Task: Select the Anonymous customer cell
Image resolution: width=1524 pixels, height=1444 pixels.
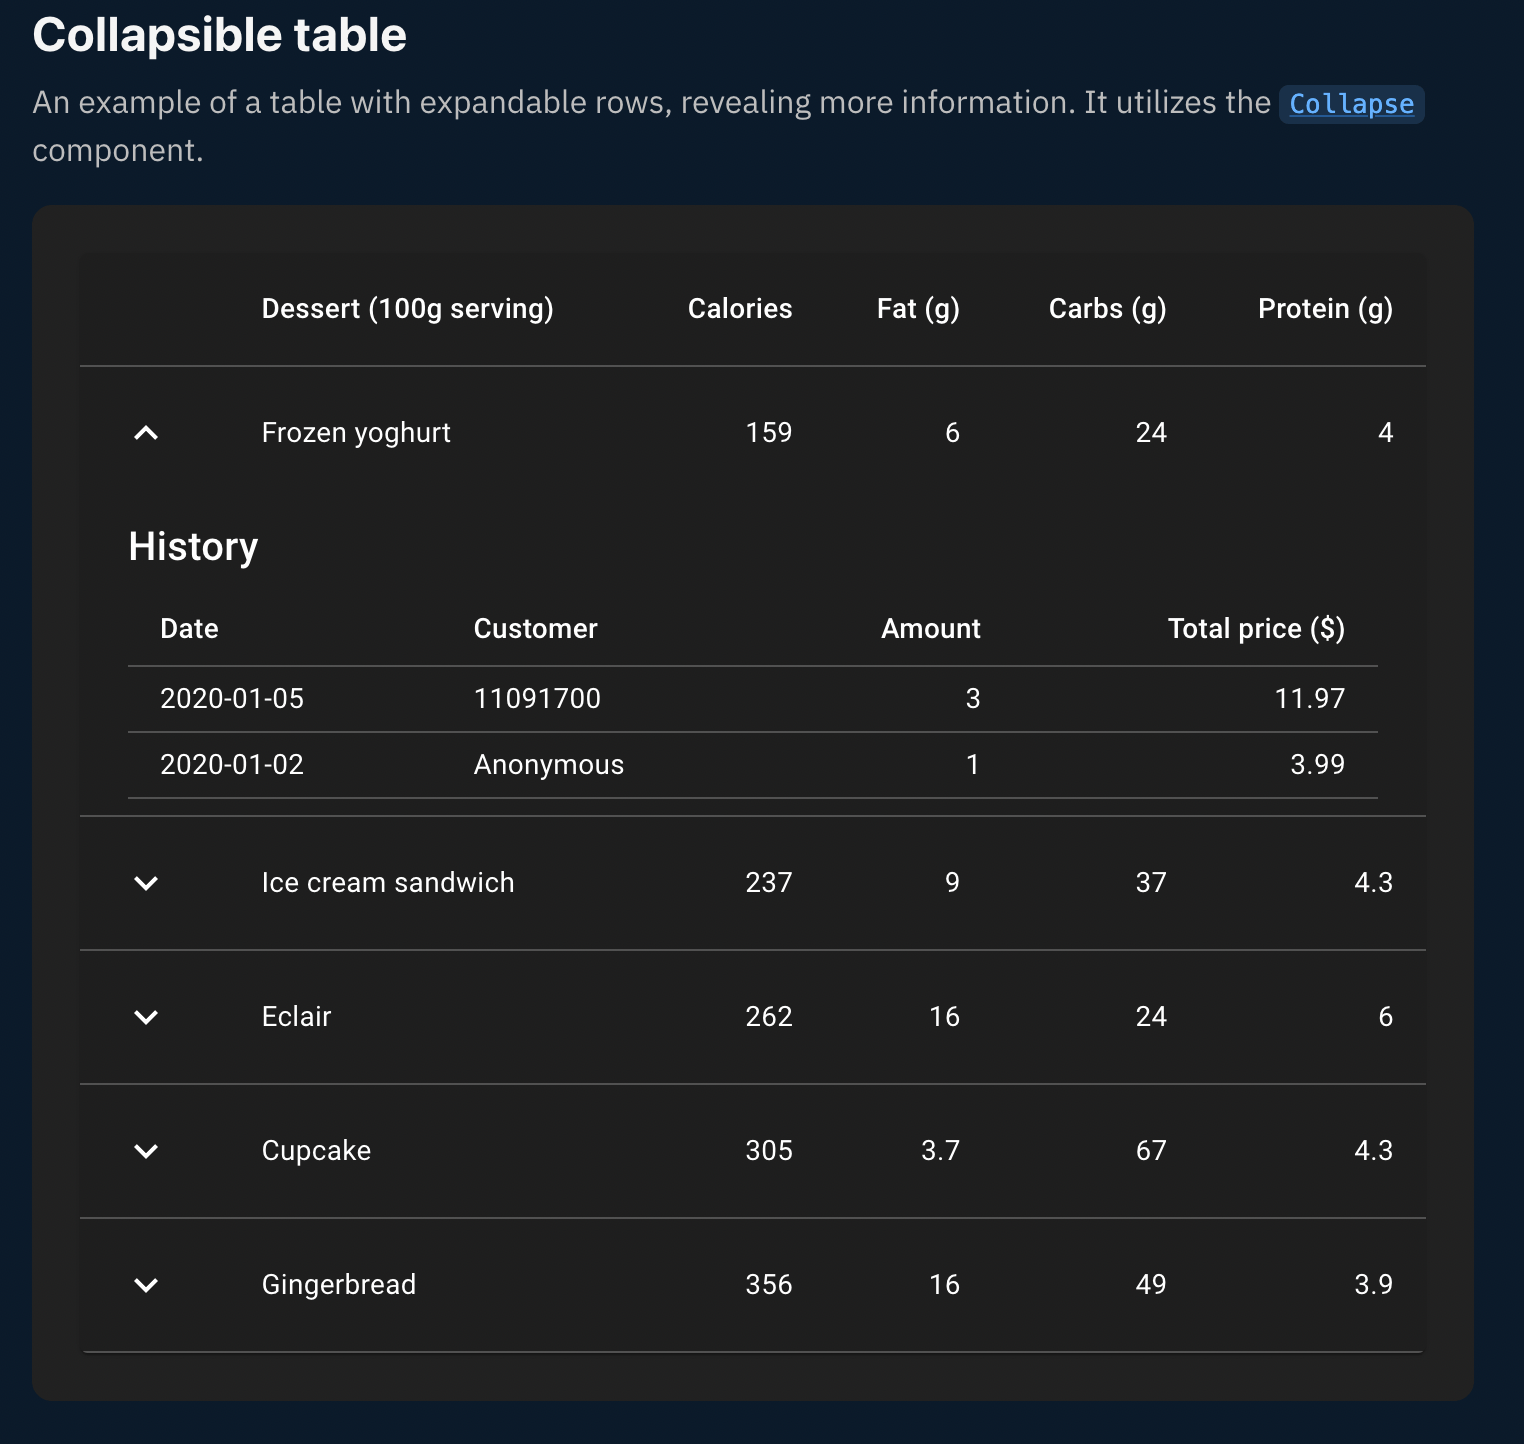Action: tap(548, 765)
